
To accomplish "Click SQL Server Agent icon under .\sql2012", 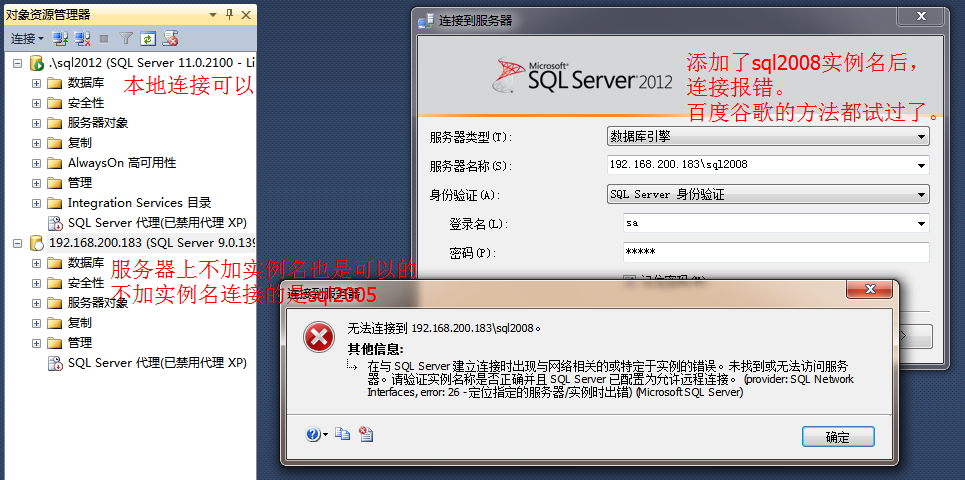I will tap(55, 223).
